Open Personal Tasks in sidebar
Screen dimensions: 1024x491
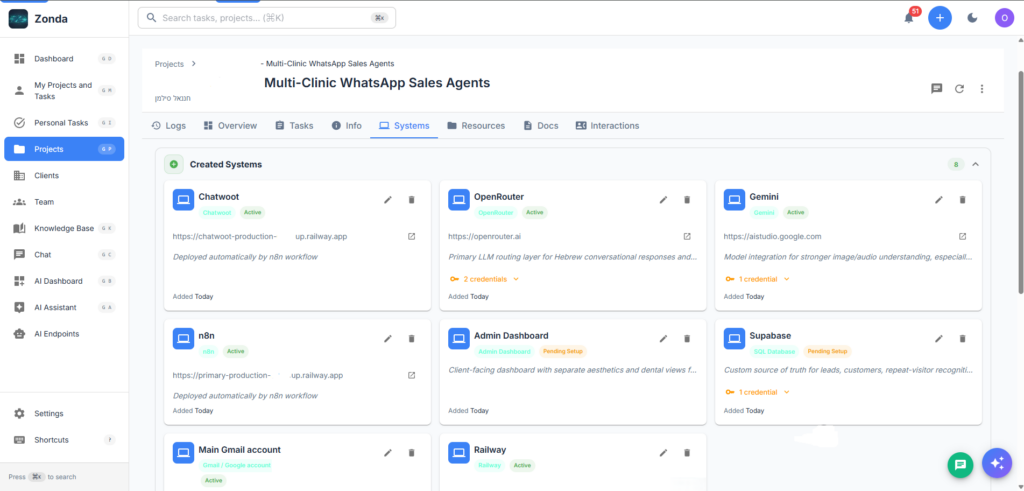click(64, 123)
